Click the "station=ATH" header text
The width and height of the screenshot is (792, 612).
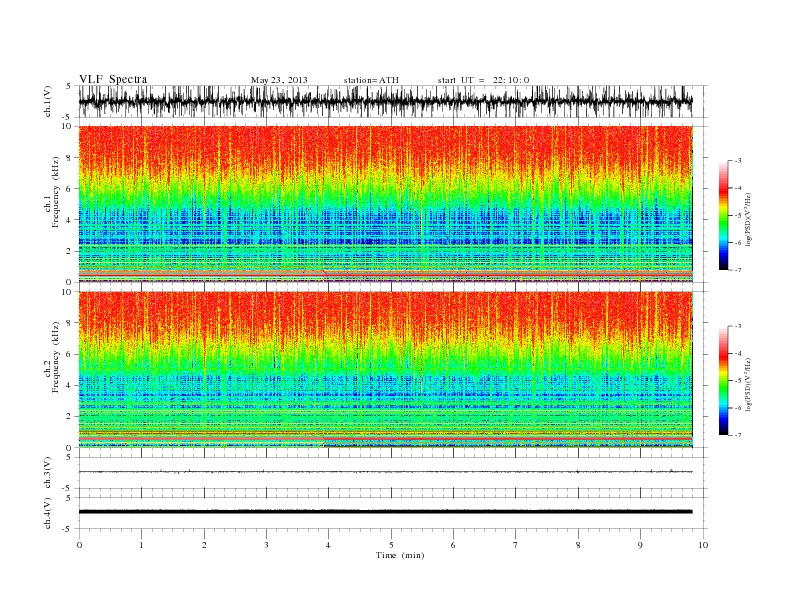coord(371,80)
